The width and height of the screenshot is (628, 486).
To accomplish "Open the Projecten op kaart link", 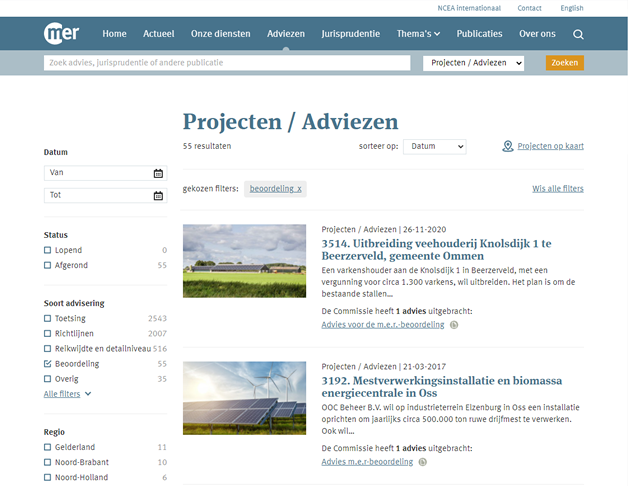I will tap(550, 146).
